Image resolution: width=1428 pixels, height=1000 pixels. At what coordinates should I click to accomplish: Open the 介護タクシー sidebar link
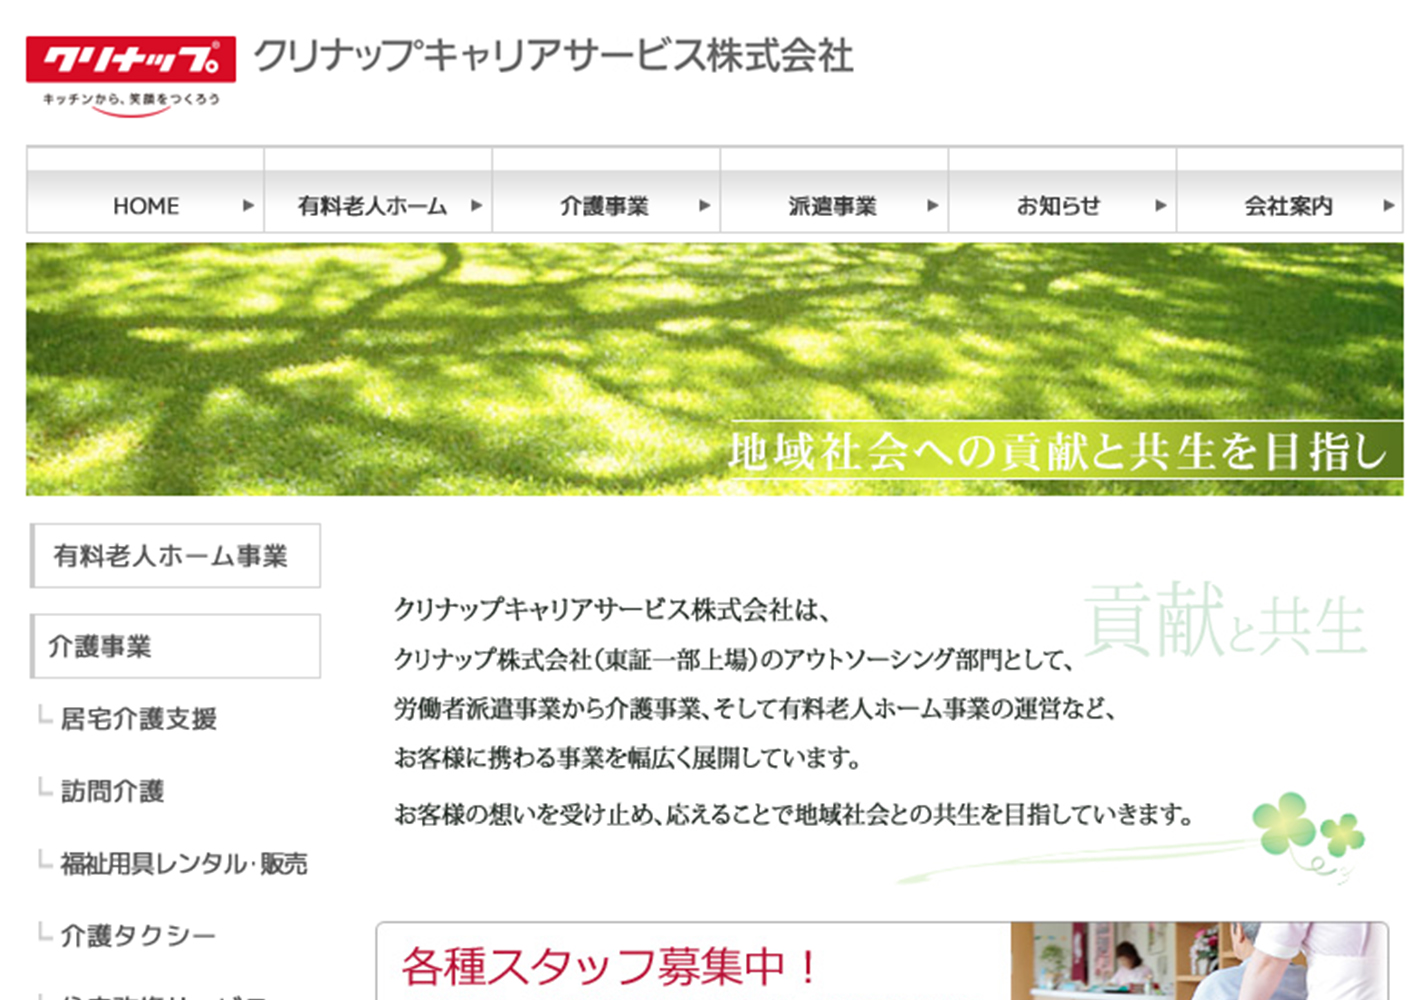click(x=138, y=935)
